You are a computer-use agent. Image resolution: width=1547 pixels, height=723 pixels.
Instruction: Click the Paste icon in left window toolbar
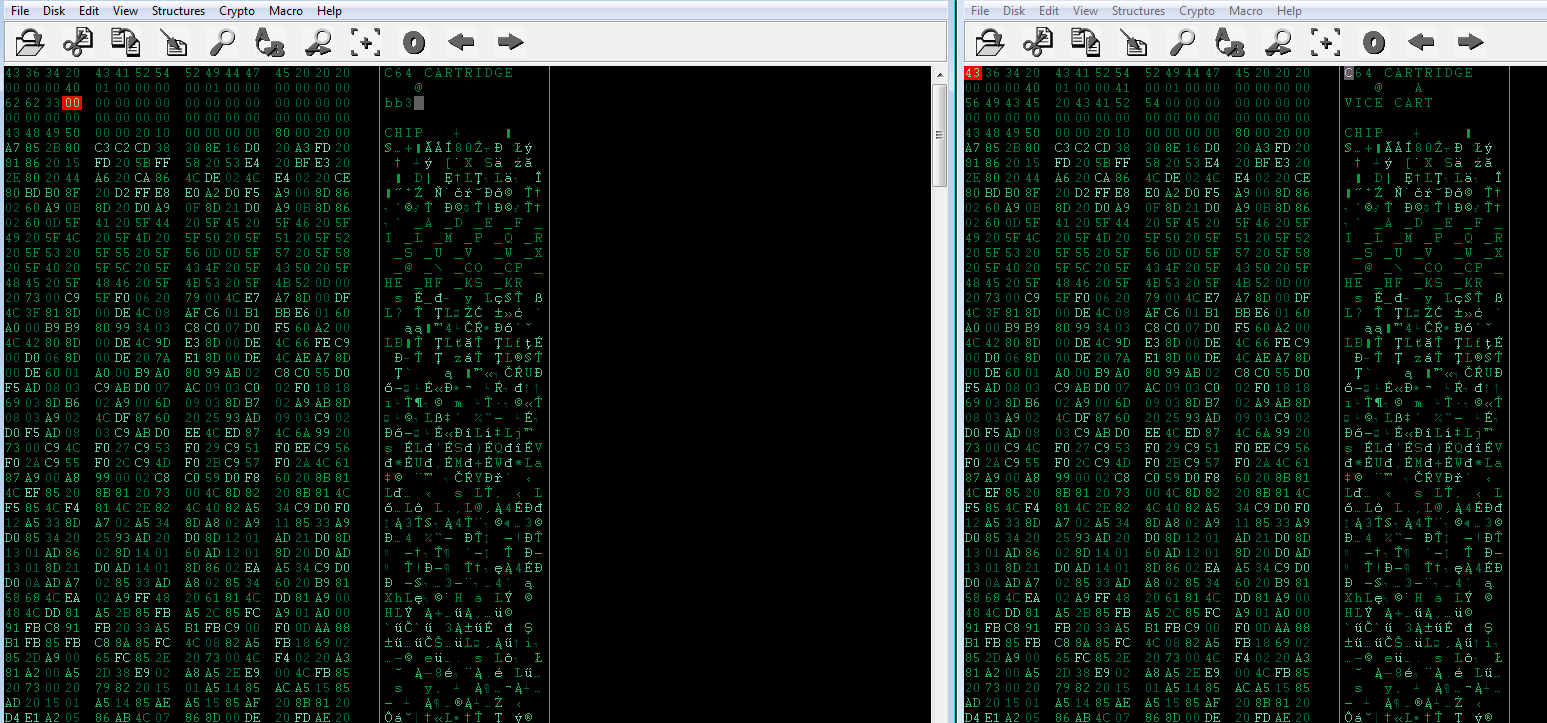click(x=174, y=42)
